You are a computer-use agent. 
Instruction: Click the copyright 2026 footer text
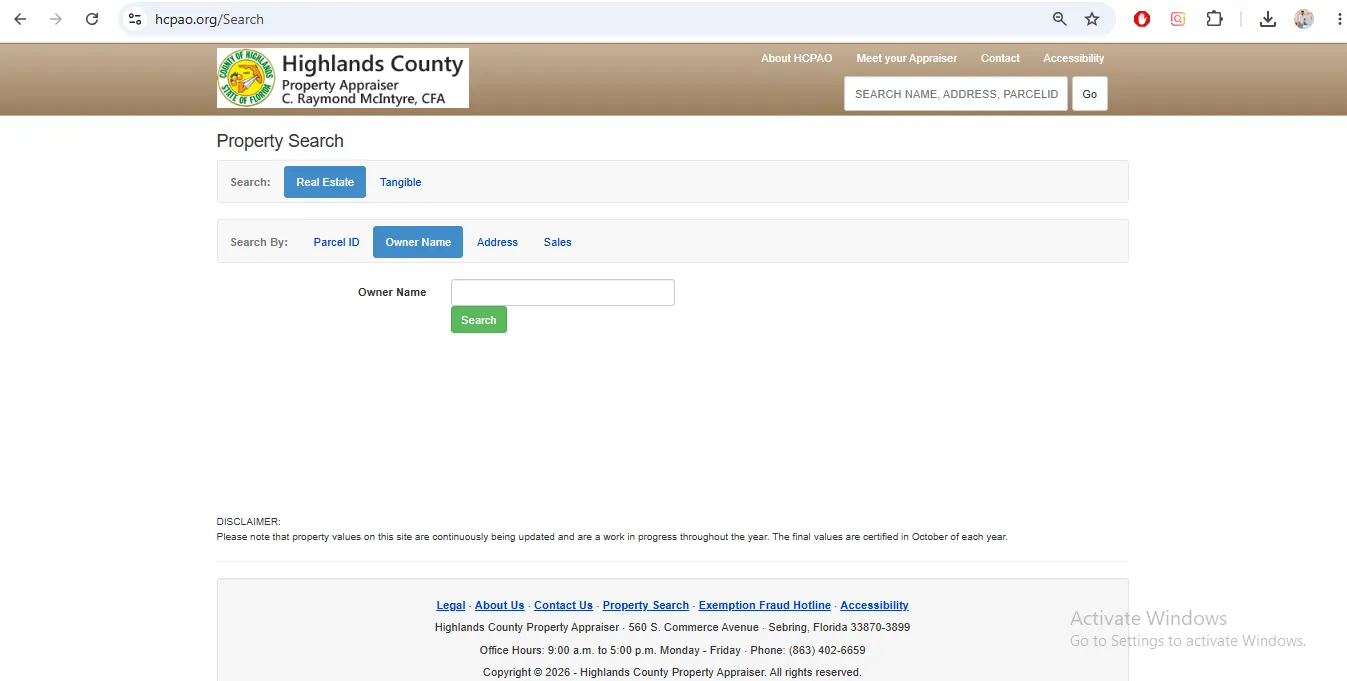[672, 672]
